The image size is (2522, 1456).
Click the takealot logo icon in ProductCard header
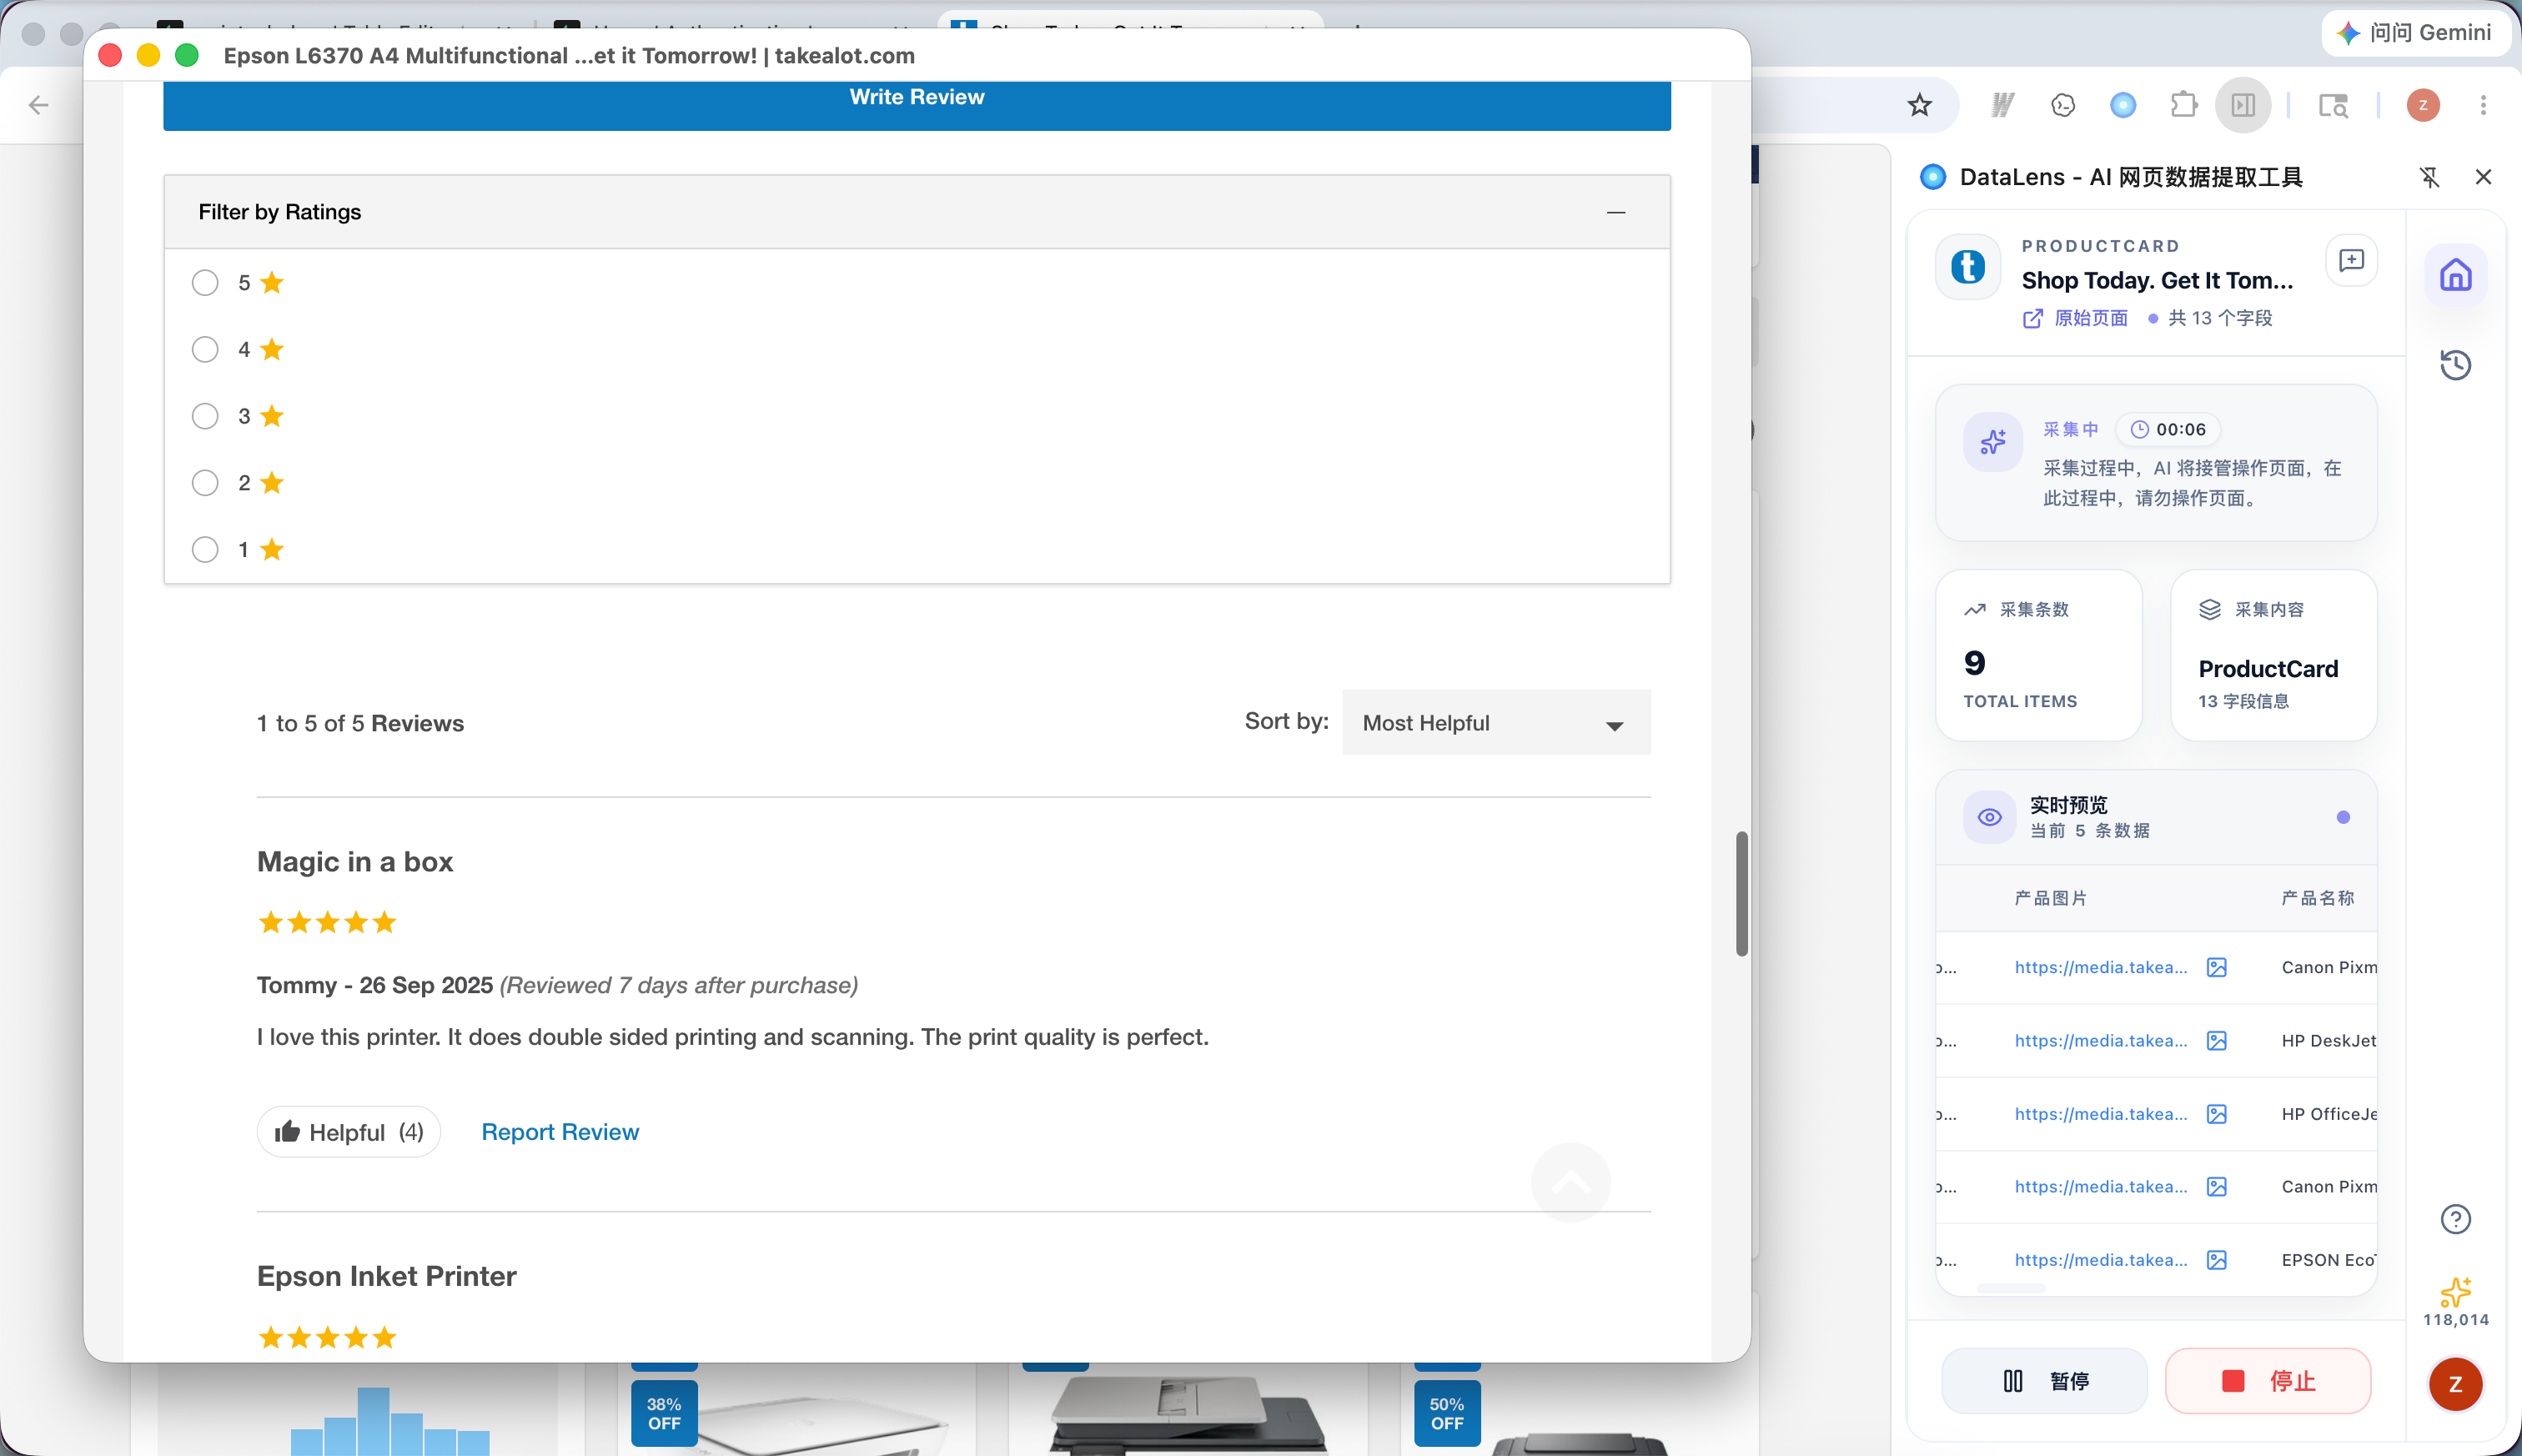1968,267
